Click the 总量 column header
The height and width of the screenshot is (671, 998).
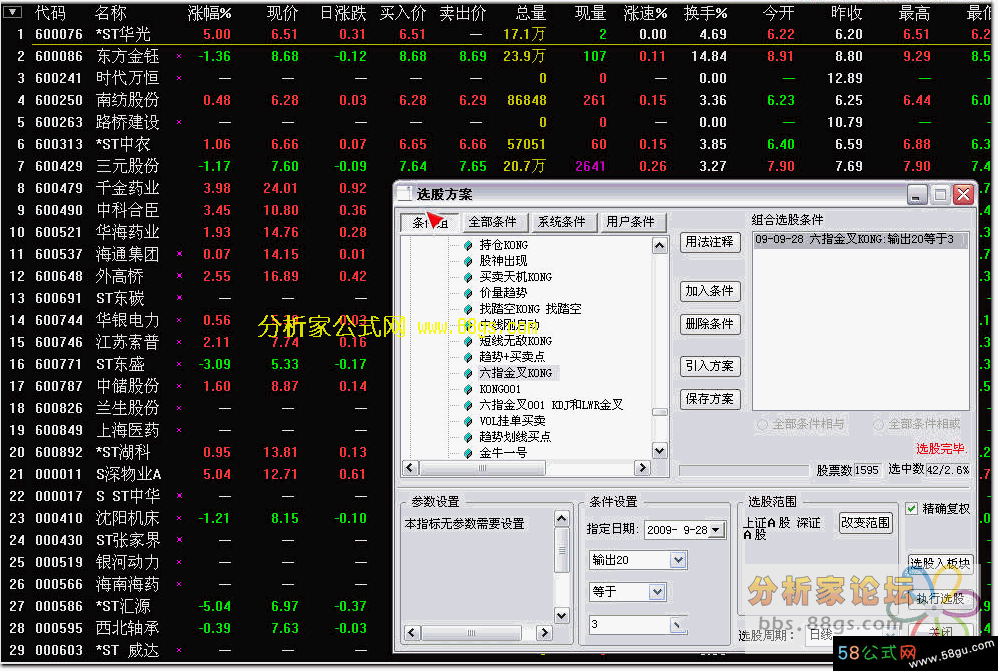[x=531, y=13]
